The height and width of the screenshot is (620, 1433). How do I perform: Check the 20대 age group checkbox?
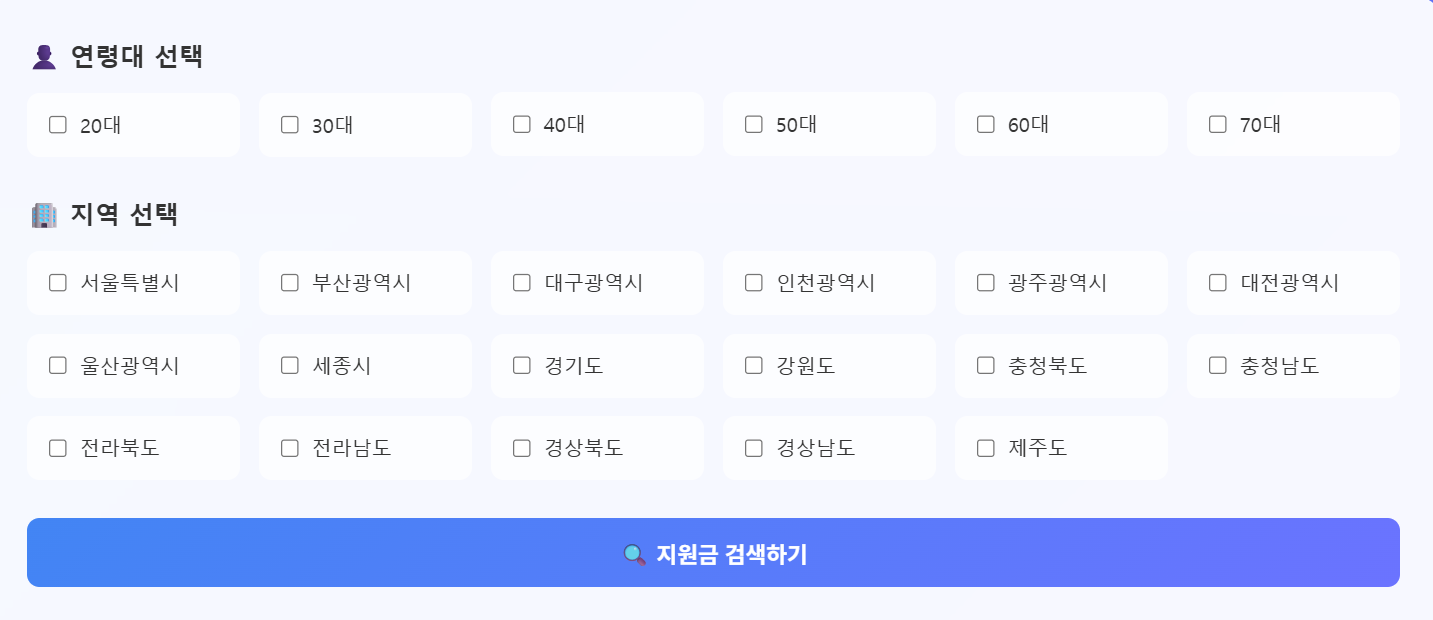[58, 125]
